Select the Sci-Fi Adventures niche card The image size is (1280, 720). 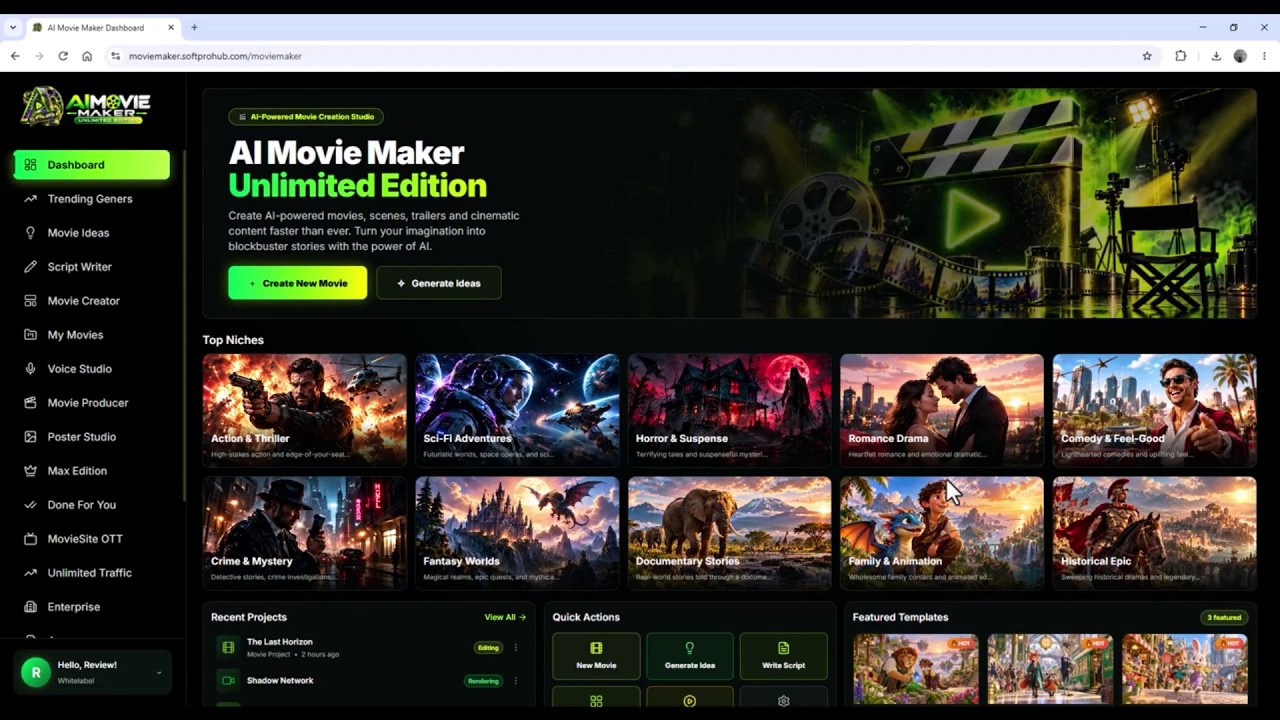pos(517,410)
